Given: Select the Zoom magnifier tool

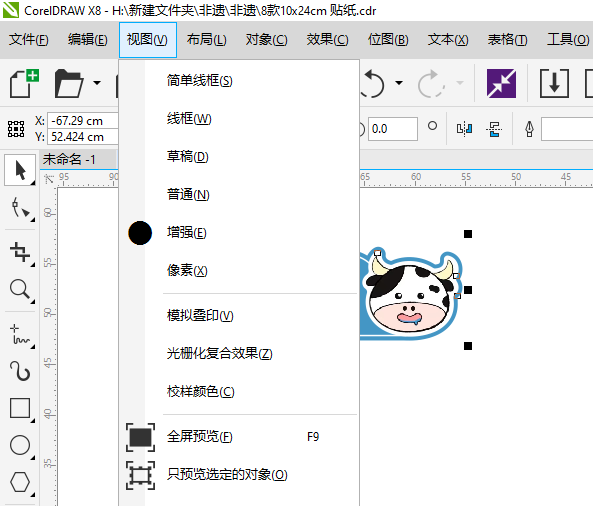Looking at the screenshot, I should 20,290.
